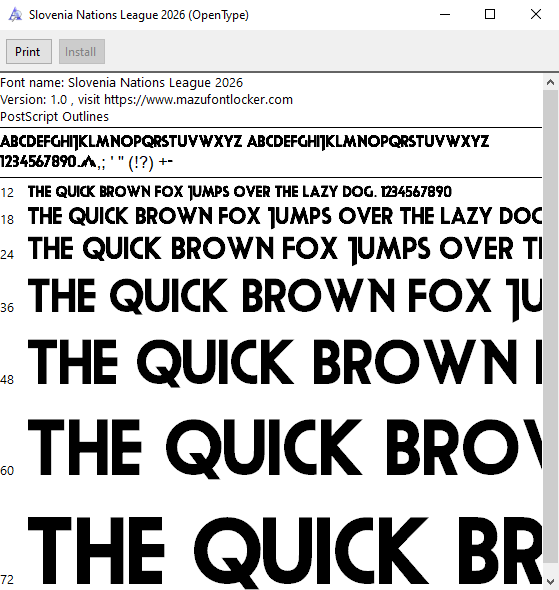
Task: Click the uppercase alphabet sample line
Action: coord(245,142)
